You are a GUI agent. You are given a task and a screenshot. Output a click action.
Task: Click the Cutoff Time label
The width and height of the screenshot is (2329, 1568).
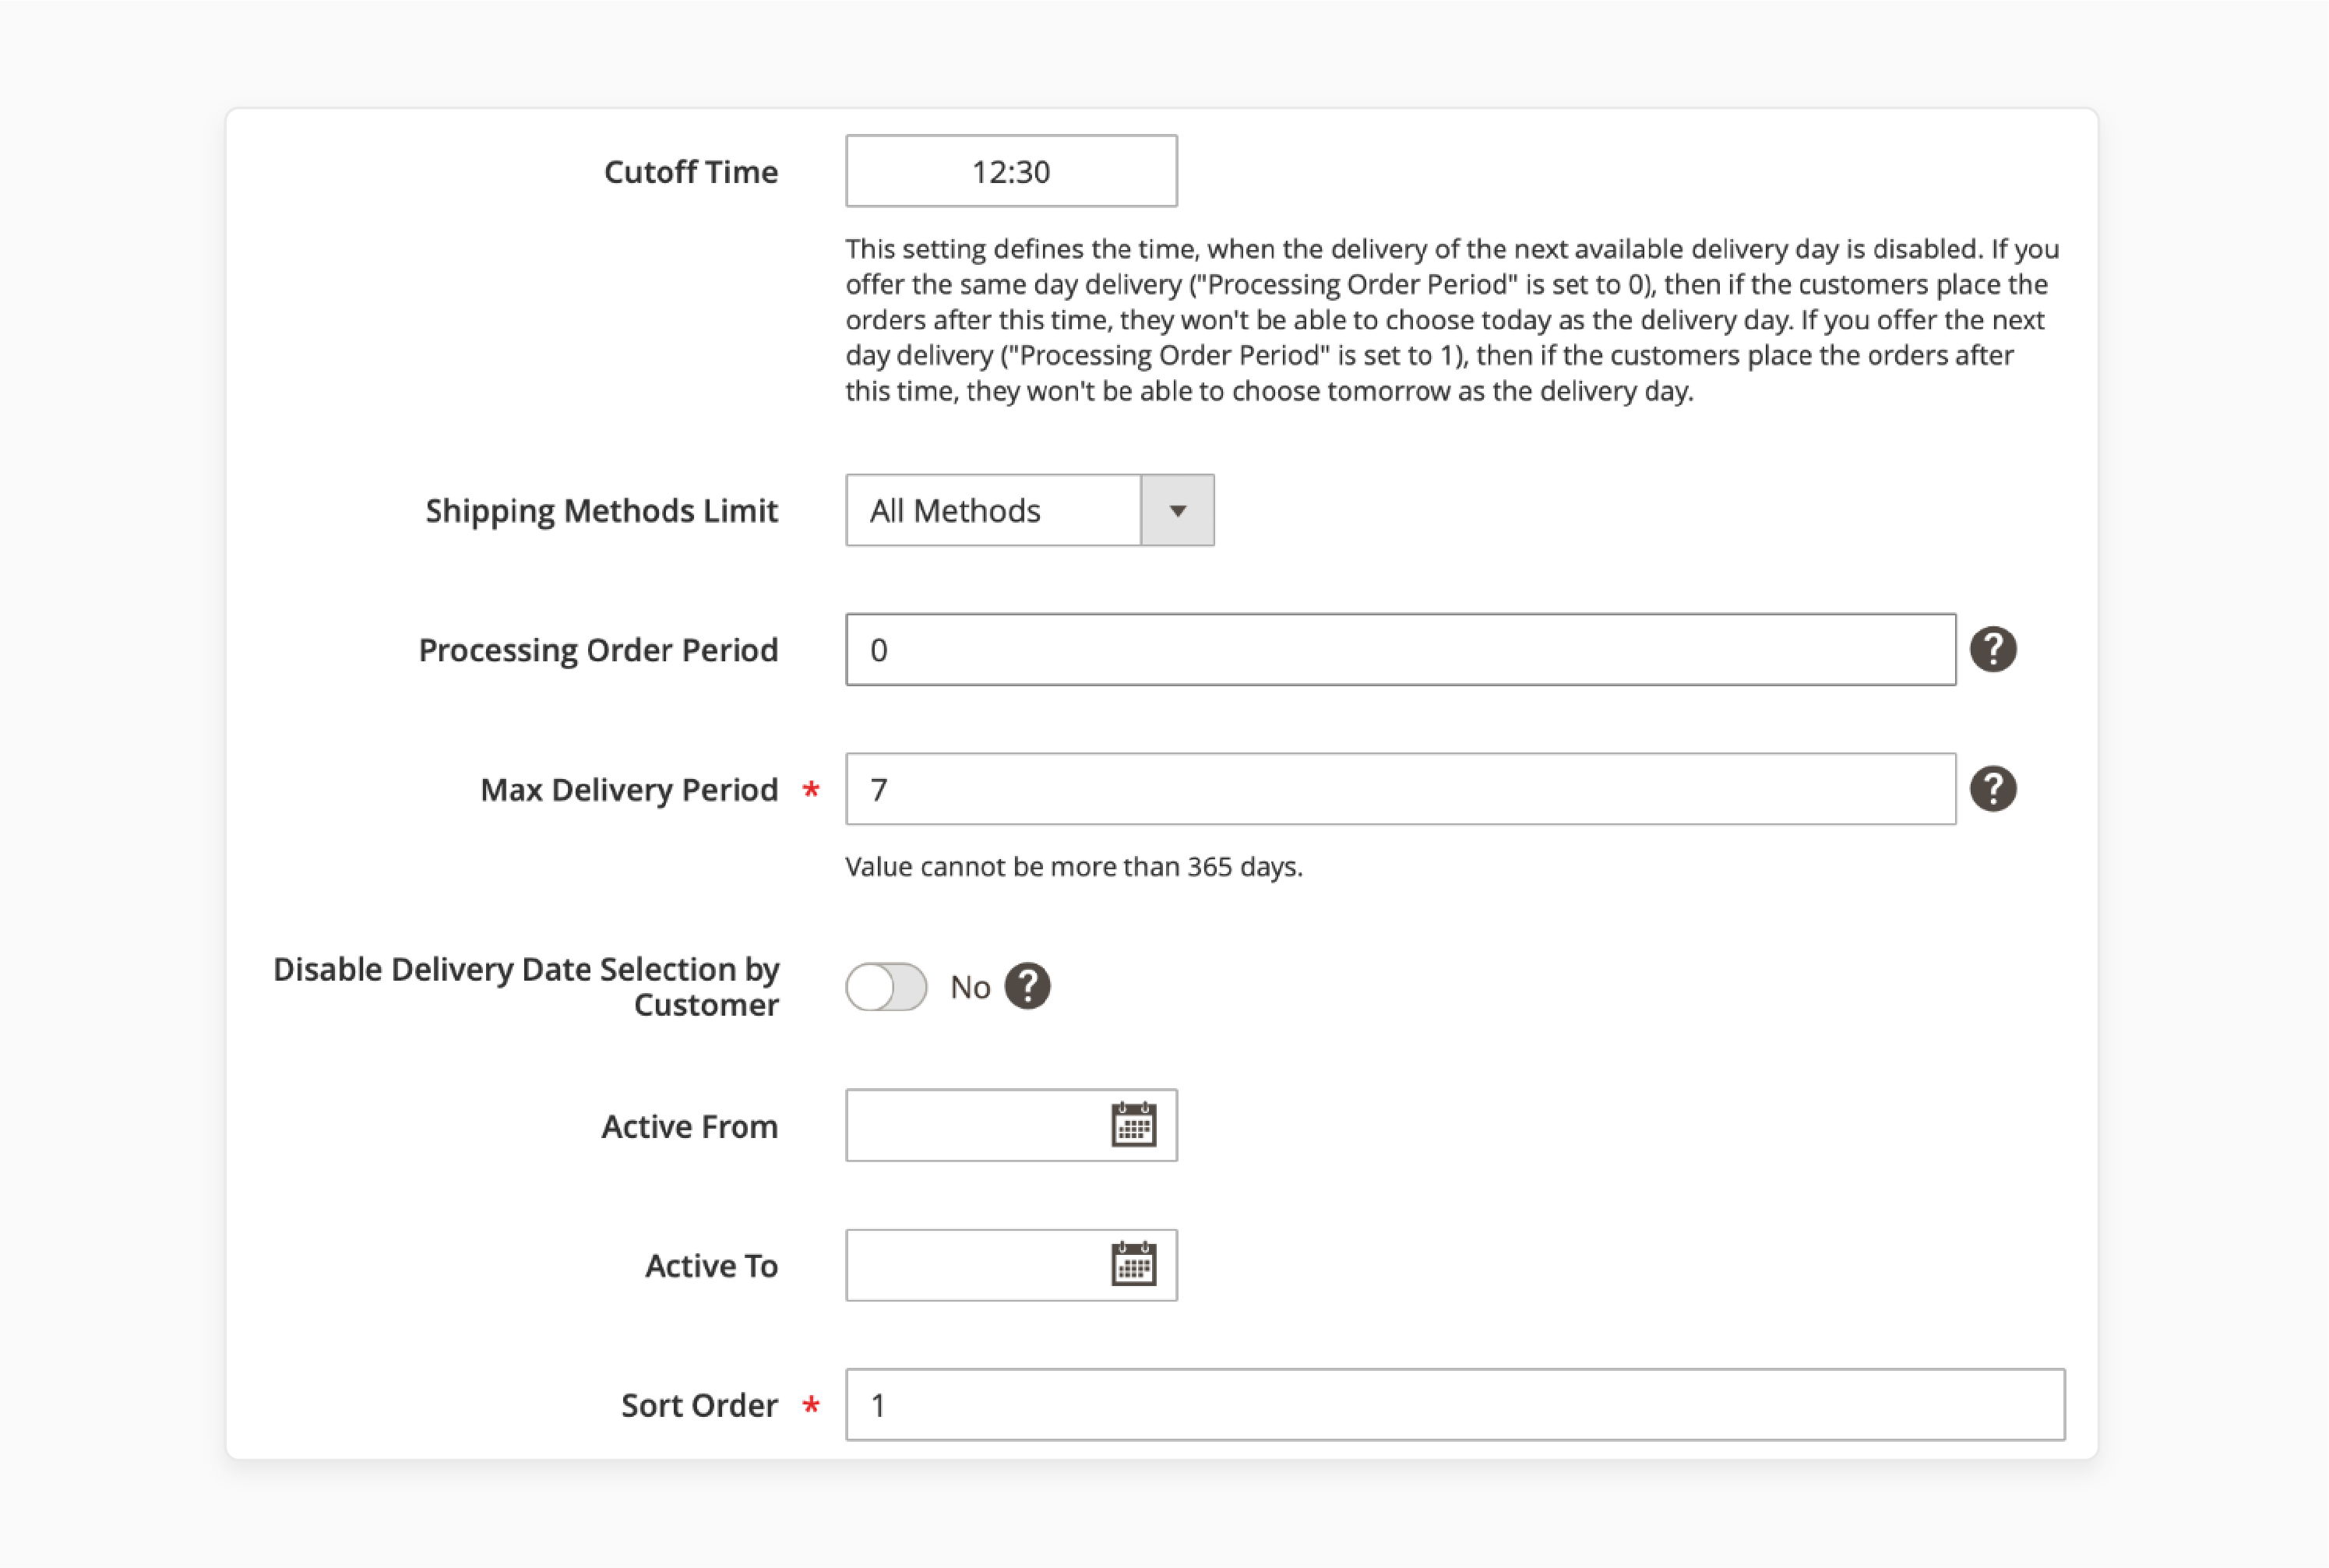click(x=691, y=171)
